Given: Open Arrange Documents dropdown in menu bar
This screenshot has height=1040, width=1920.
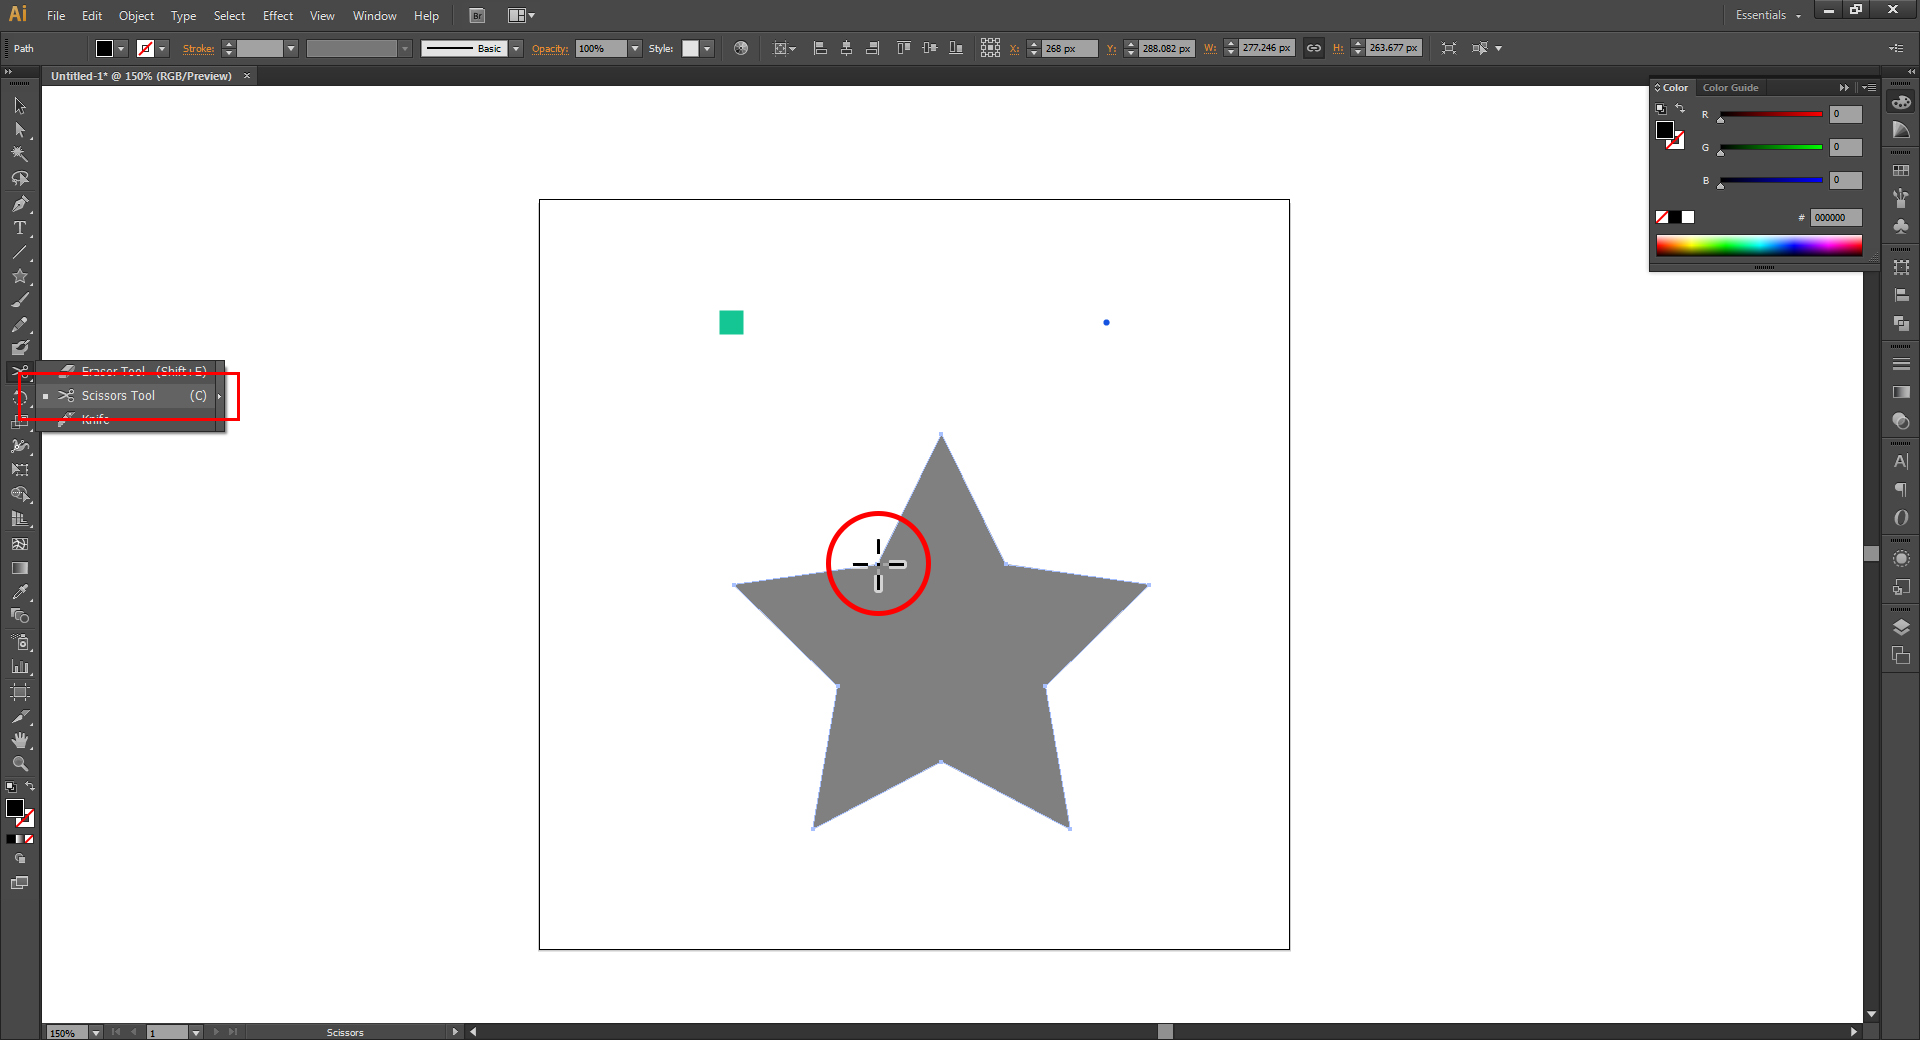Looking at the screenshot, I should click(x=521, y=15).
